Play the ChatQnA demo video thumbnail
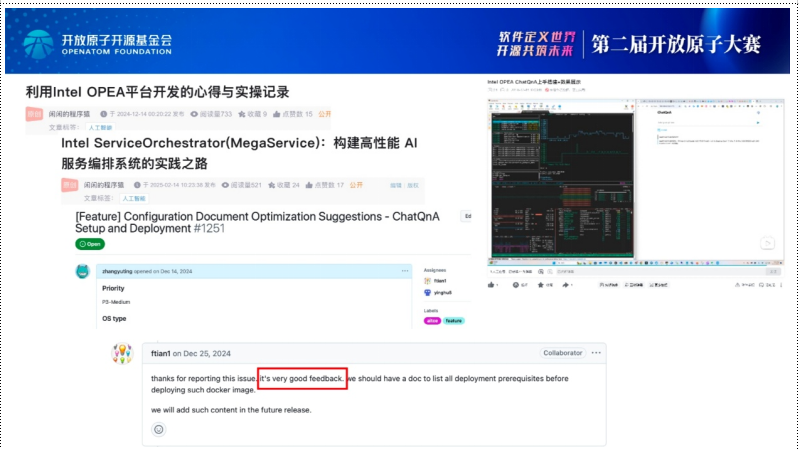Image resolution: width=799 pixels, height=449 pixels. click(x=635, y=182)
